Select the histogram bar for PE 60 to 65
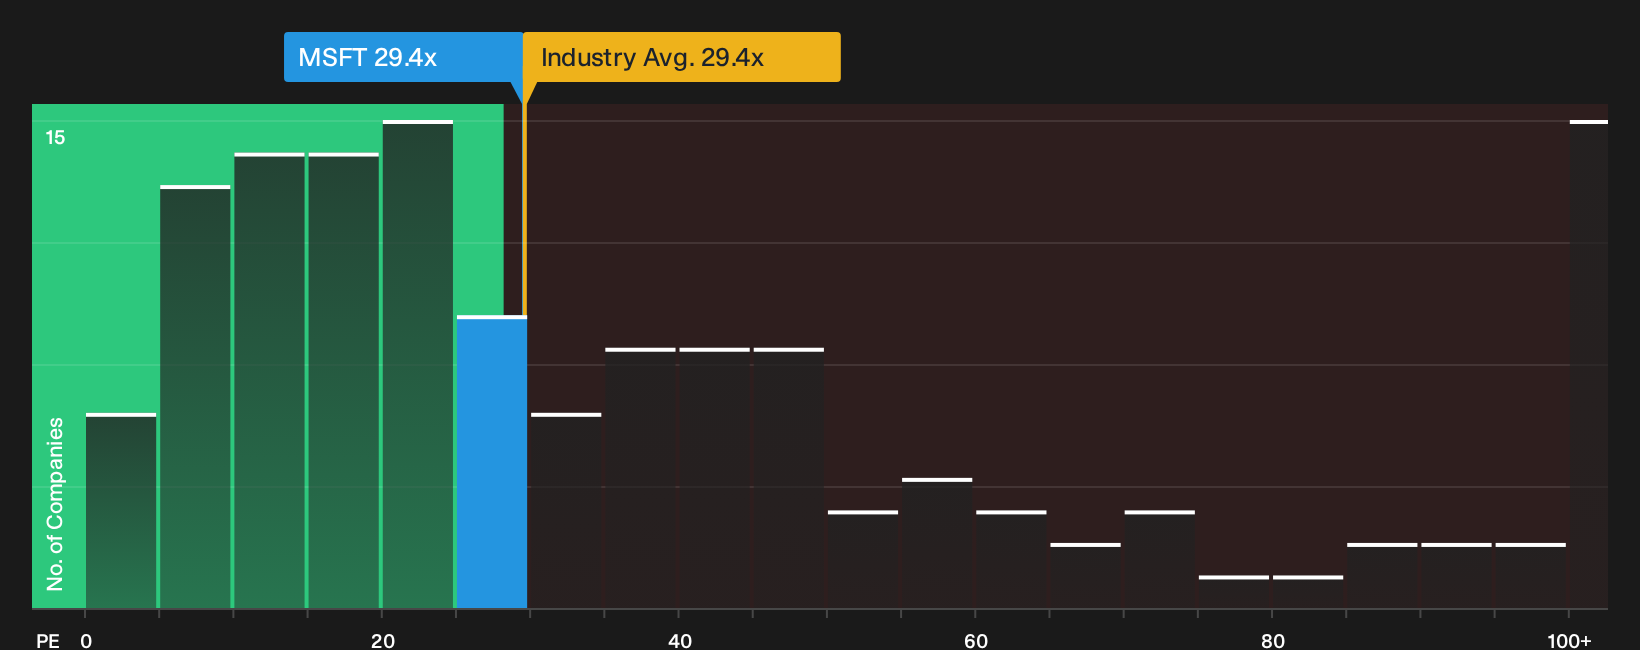1640x650 pixels. point(1011,559)
